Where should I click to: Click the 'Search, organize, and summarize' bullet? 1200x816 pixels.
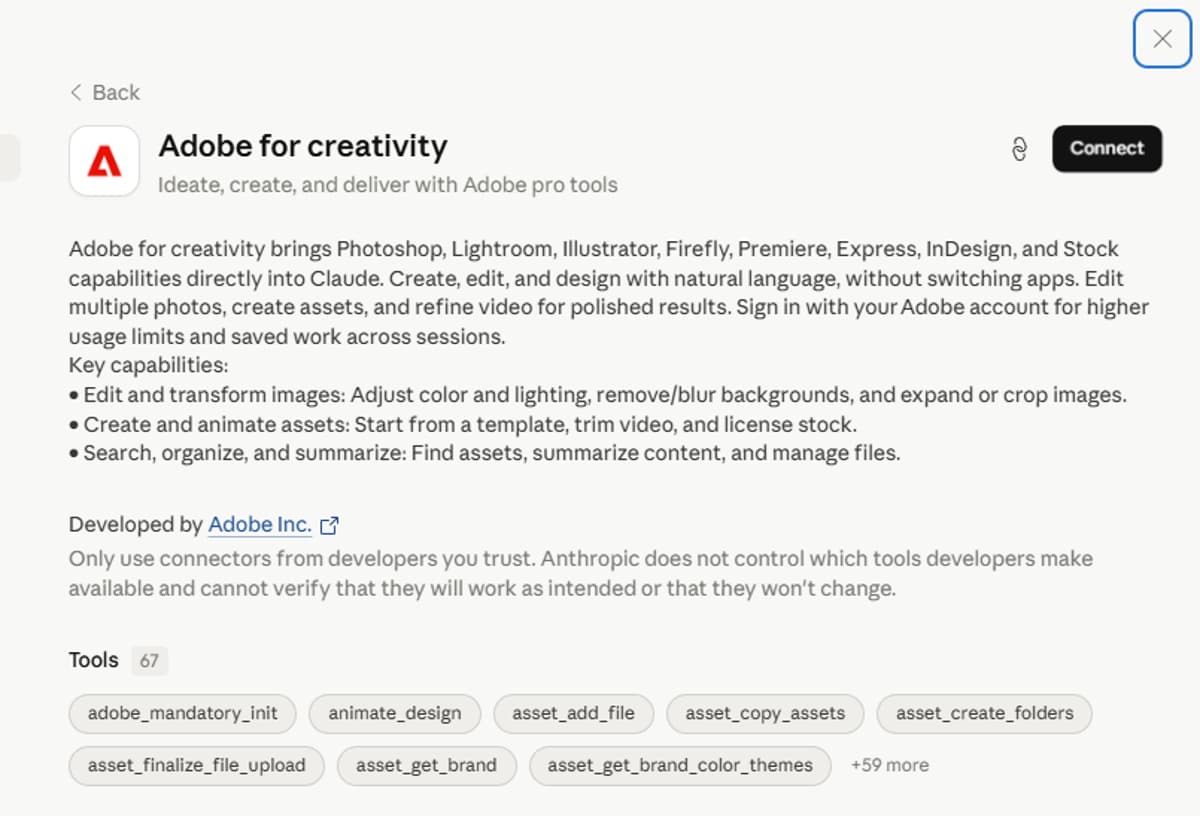(x=485, y=453)
